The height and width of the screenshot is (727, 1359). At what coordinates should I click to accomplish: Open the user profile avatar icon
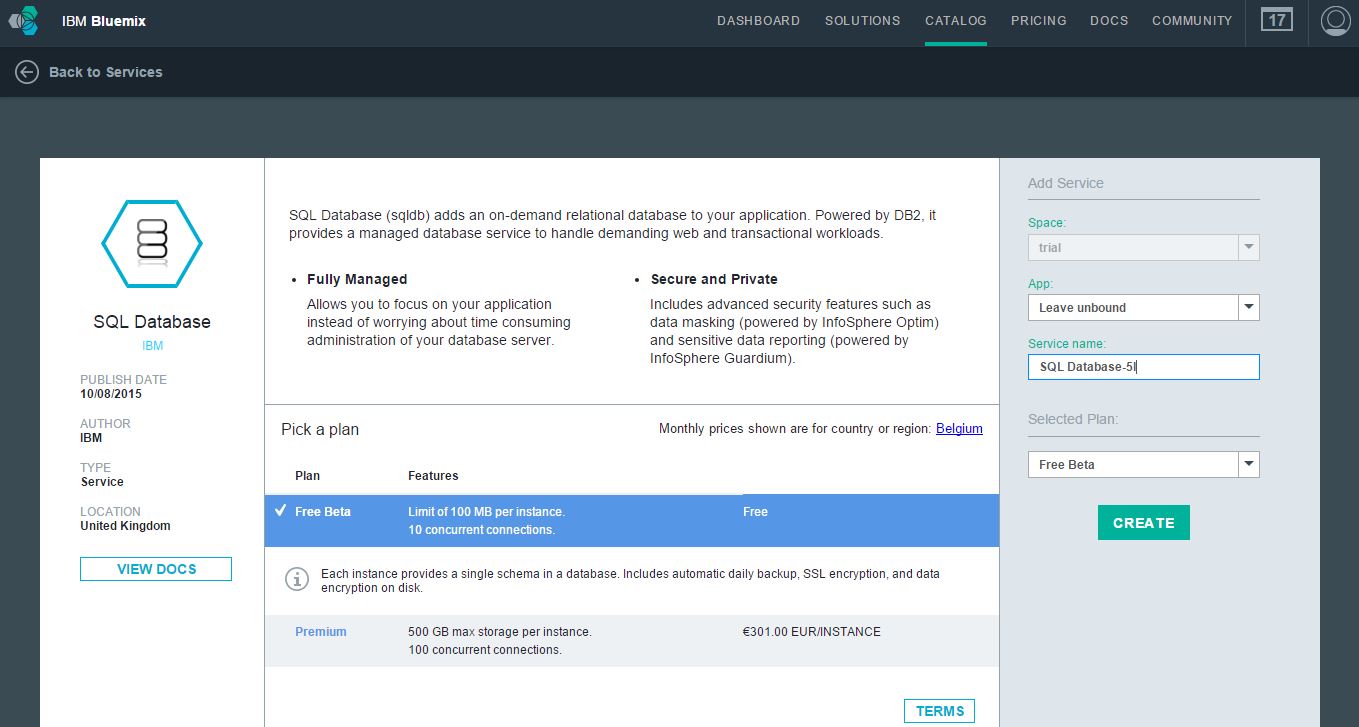(x=1335, y=20)
